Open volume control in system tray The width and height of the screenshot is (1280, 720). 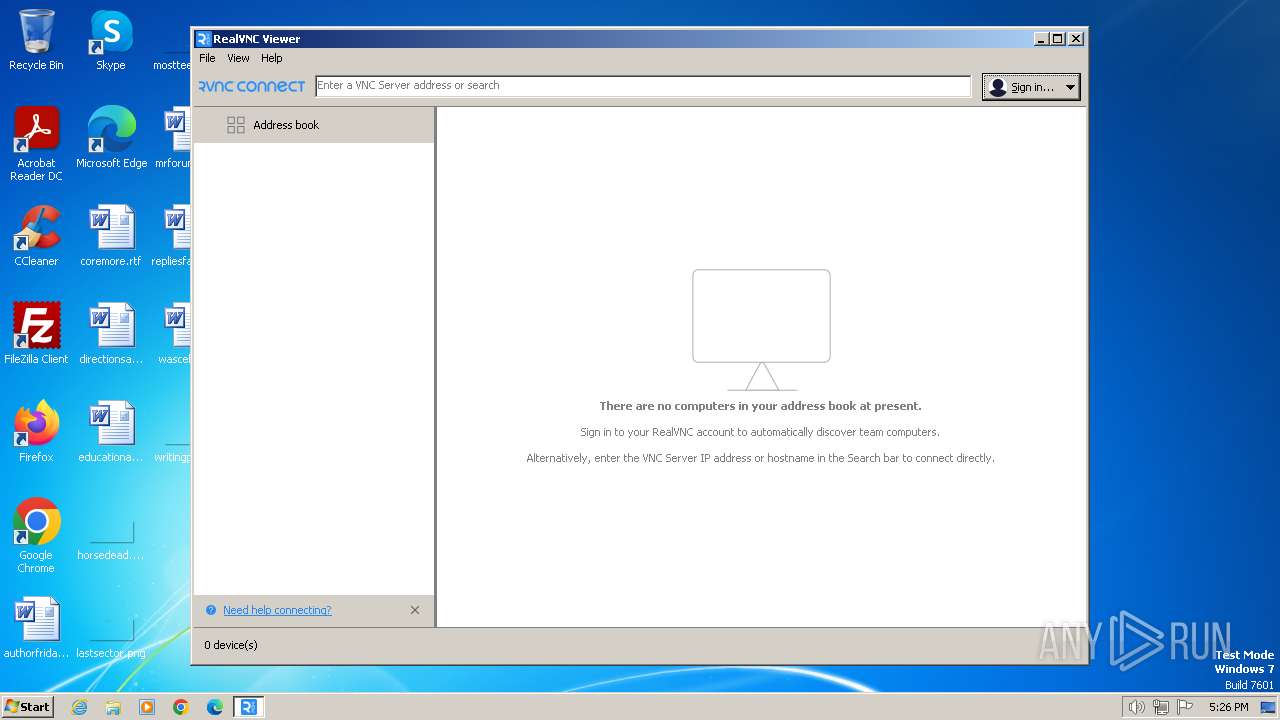click(x=1136, y=707)
